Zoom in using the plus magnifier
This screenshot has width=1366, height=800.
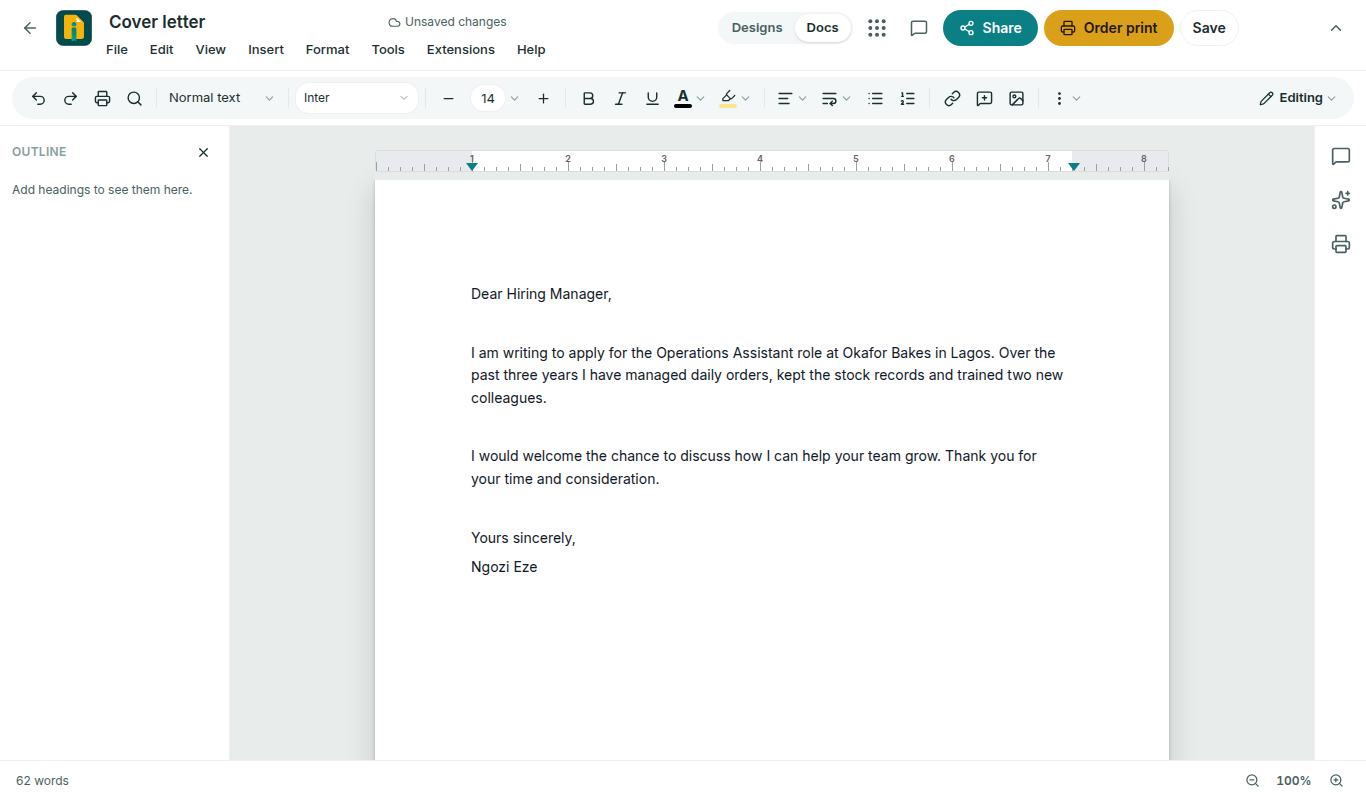click(x=1336, y=780)
